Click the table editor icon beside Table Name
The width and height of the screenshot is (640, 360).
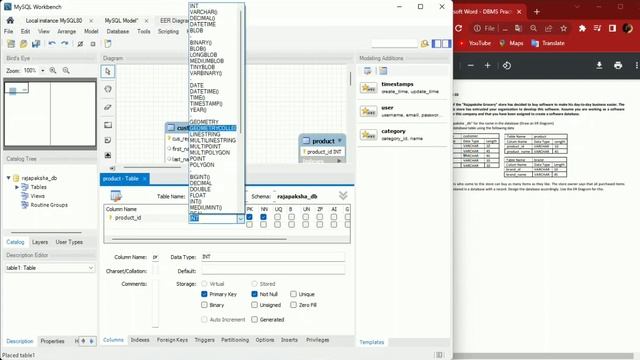(x=116, y=196)
